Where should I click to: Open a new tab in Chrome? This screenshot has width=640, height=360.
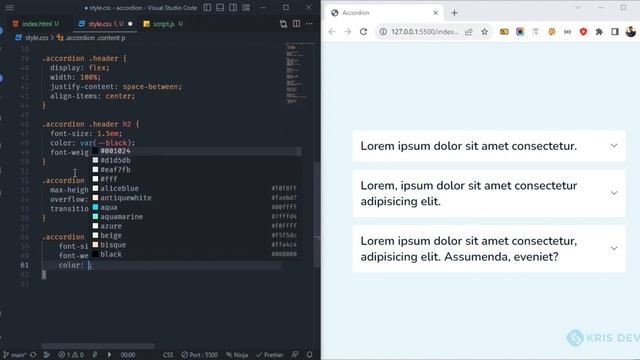[454, 13]
